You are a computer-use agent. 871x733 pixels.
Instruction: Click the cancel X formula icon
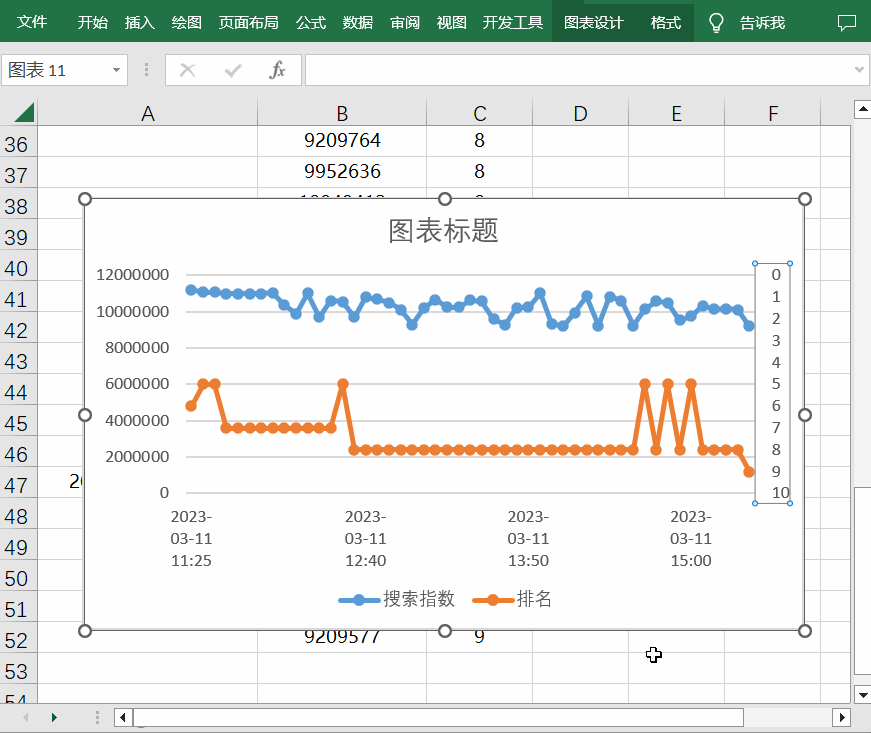coord(188,70)
